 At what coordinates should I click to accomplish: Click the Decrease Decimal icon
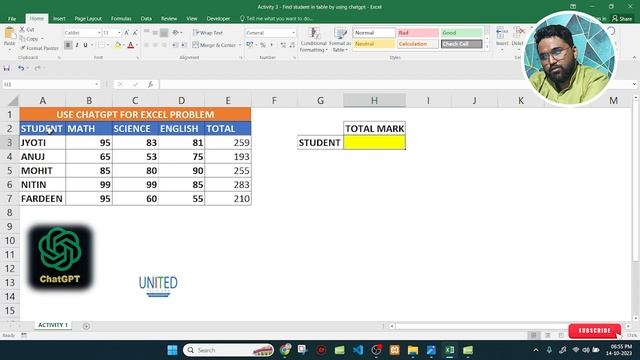point(292,45)
